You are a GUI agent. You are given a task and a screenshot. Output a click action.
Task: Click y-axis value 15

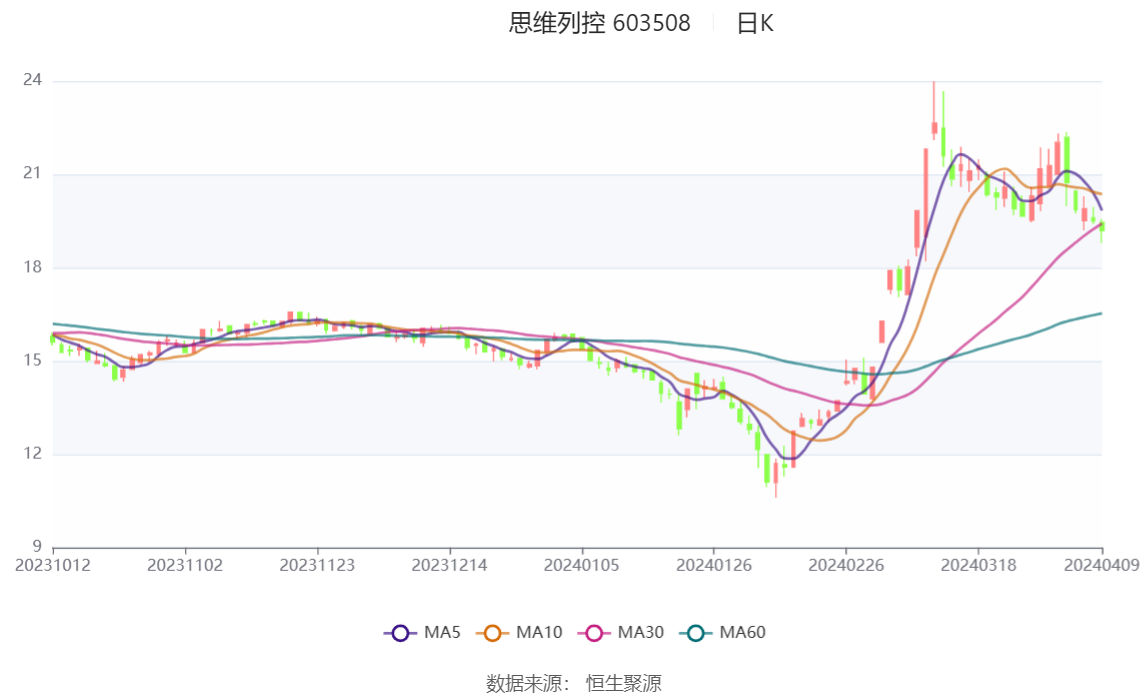(x=32, y=360)
